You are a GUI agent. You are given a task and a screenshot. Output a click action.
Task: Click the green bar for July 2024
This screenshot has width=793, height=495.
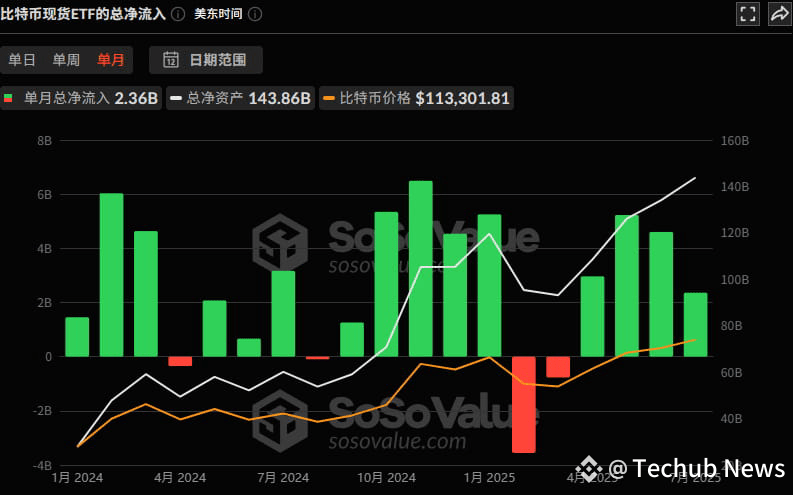283,313
